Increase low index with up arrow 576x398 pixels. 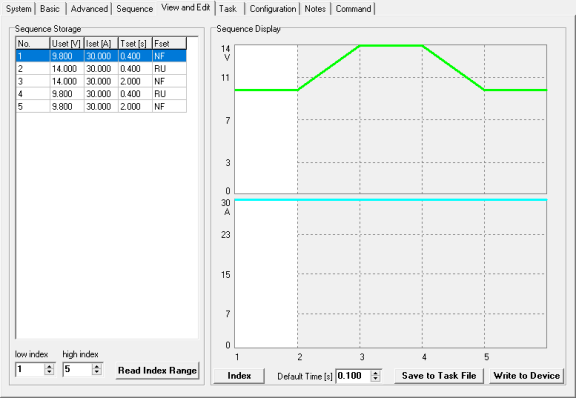(49, 366)
